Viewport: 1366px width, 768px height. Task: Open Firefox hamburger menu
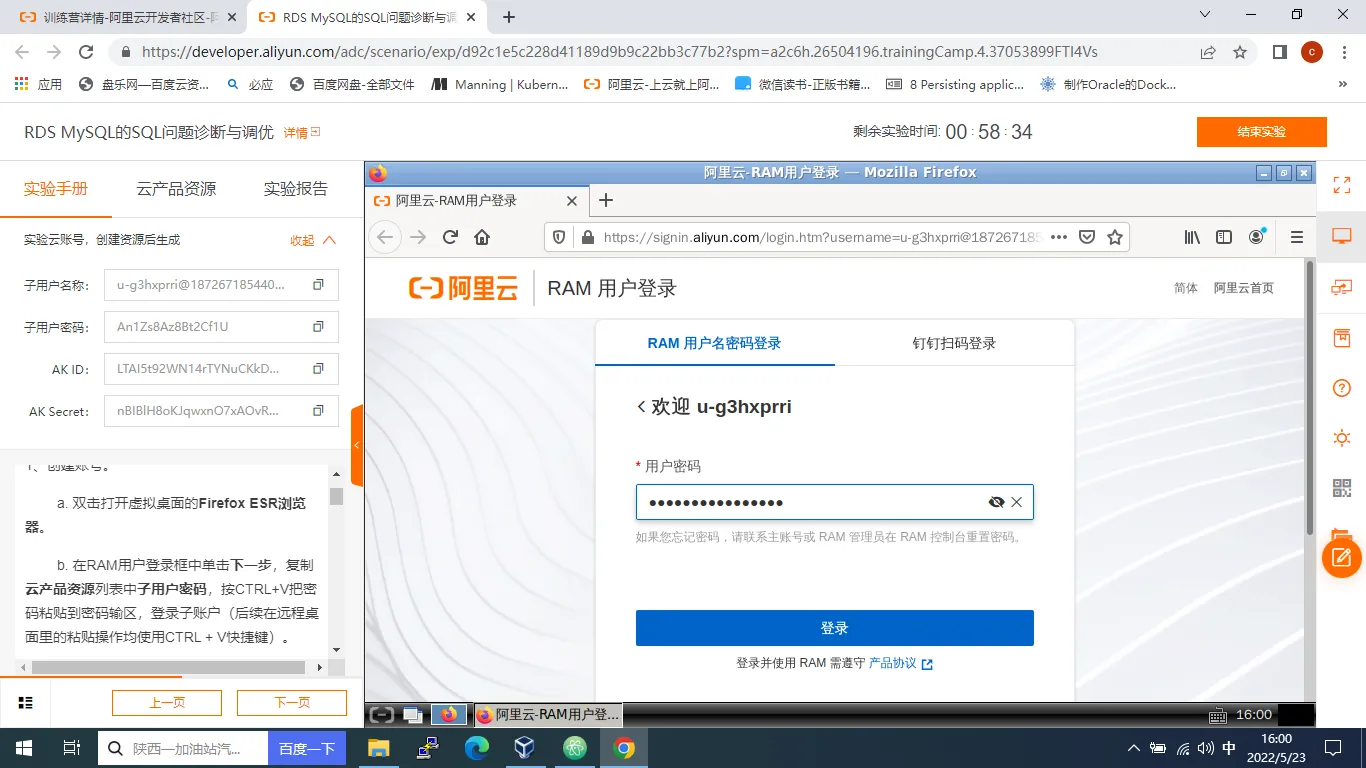1297,237
